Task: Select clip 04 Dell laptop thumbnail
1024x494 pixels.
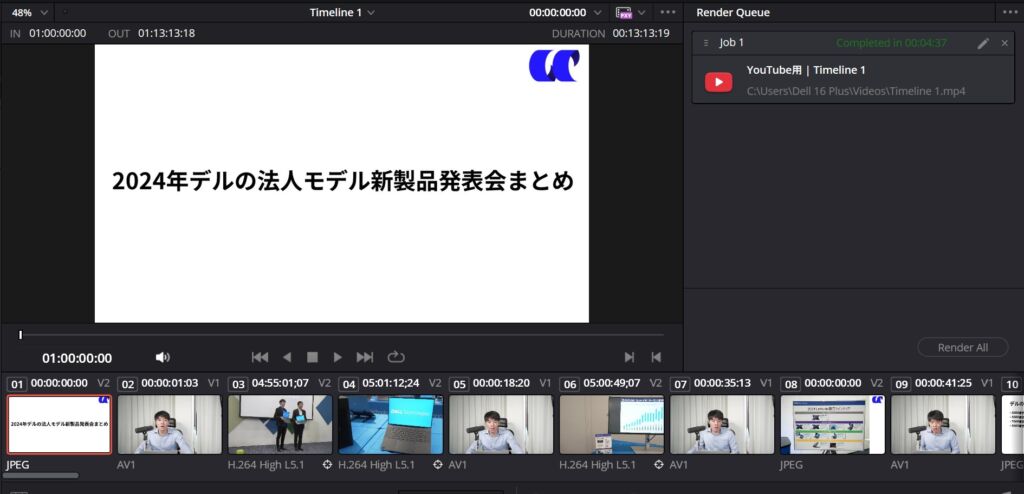Action: pyautogui.click(x=391, y=425)
